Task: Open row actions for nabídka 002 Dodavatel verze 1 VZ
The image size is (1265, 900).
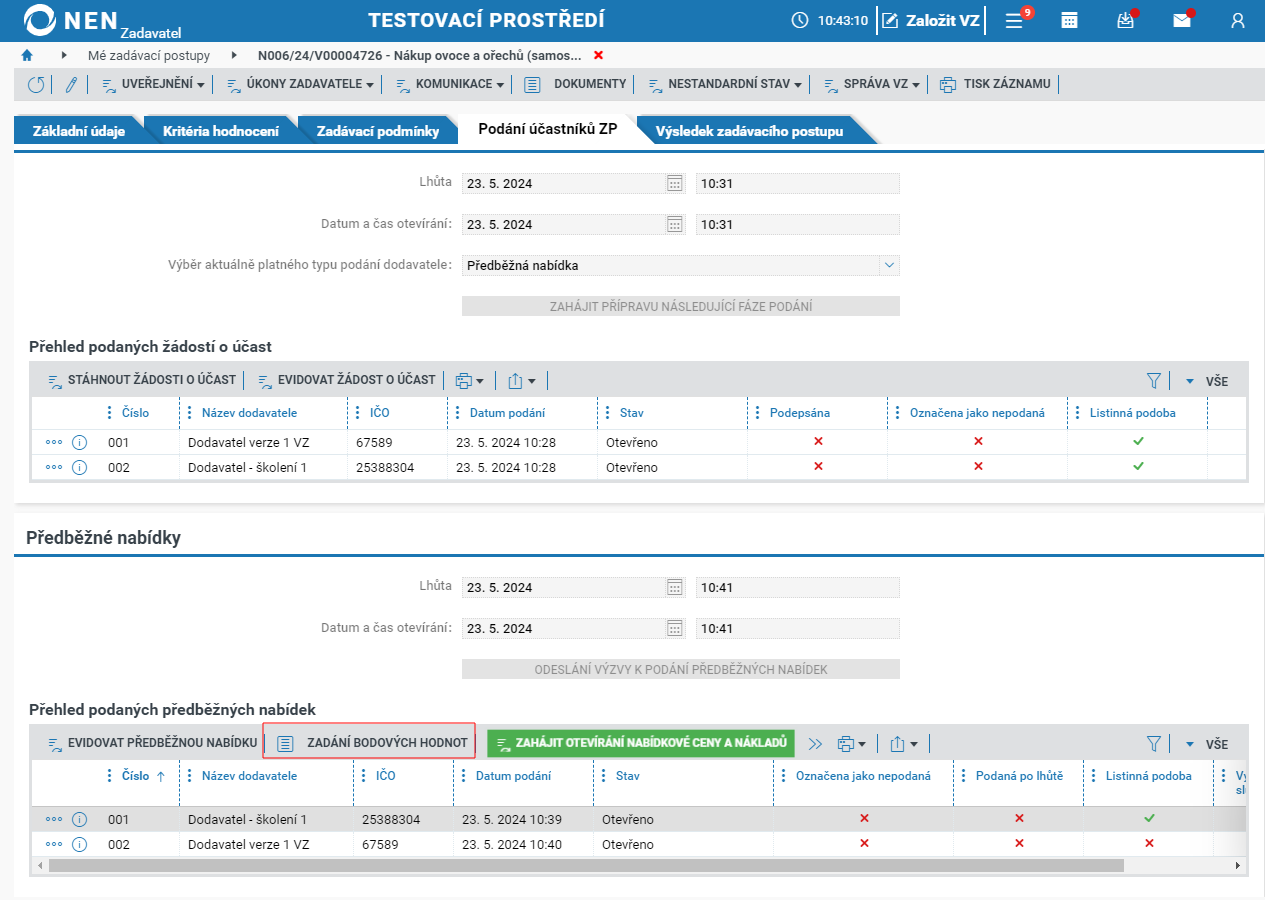Action: (54, 844)
